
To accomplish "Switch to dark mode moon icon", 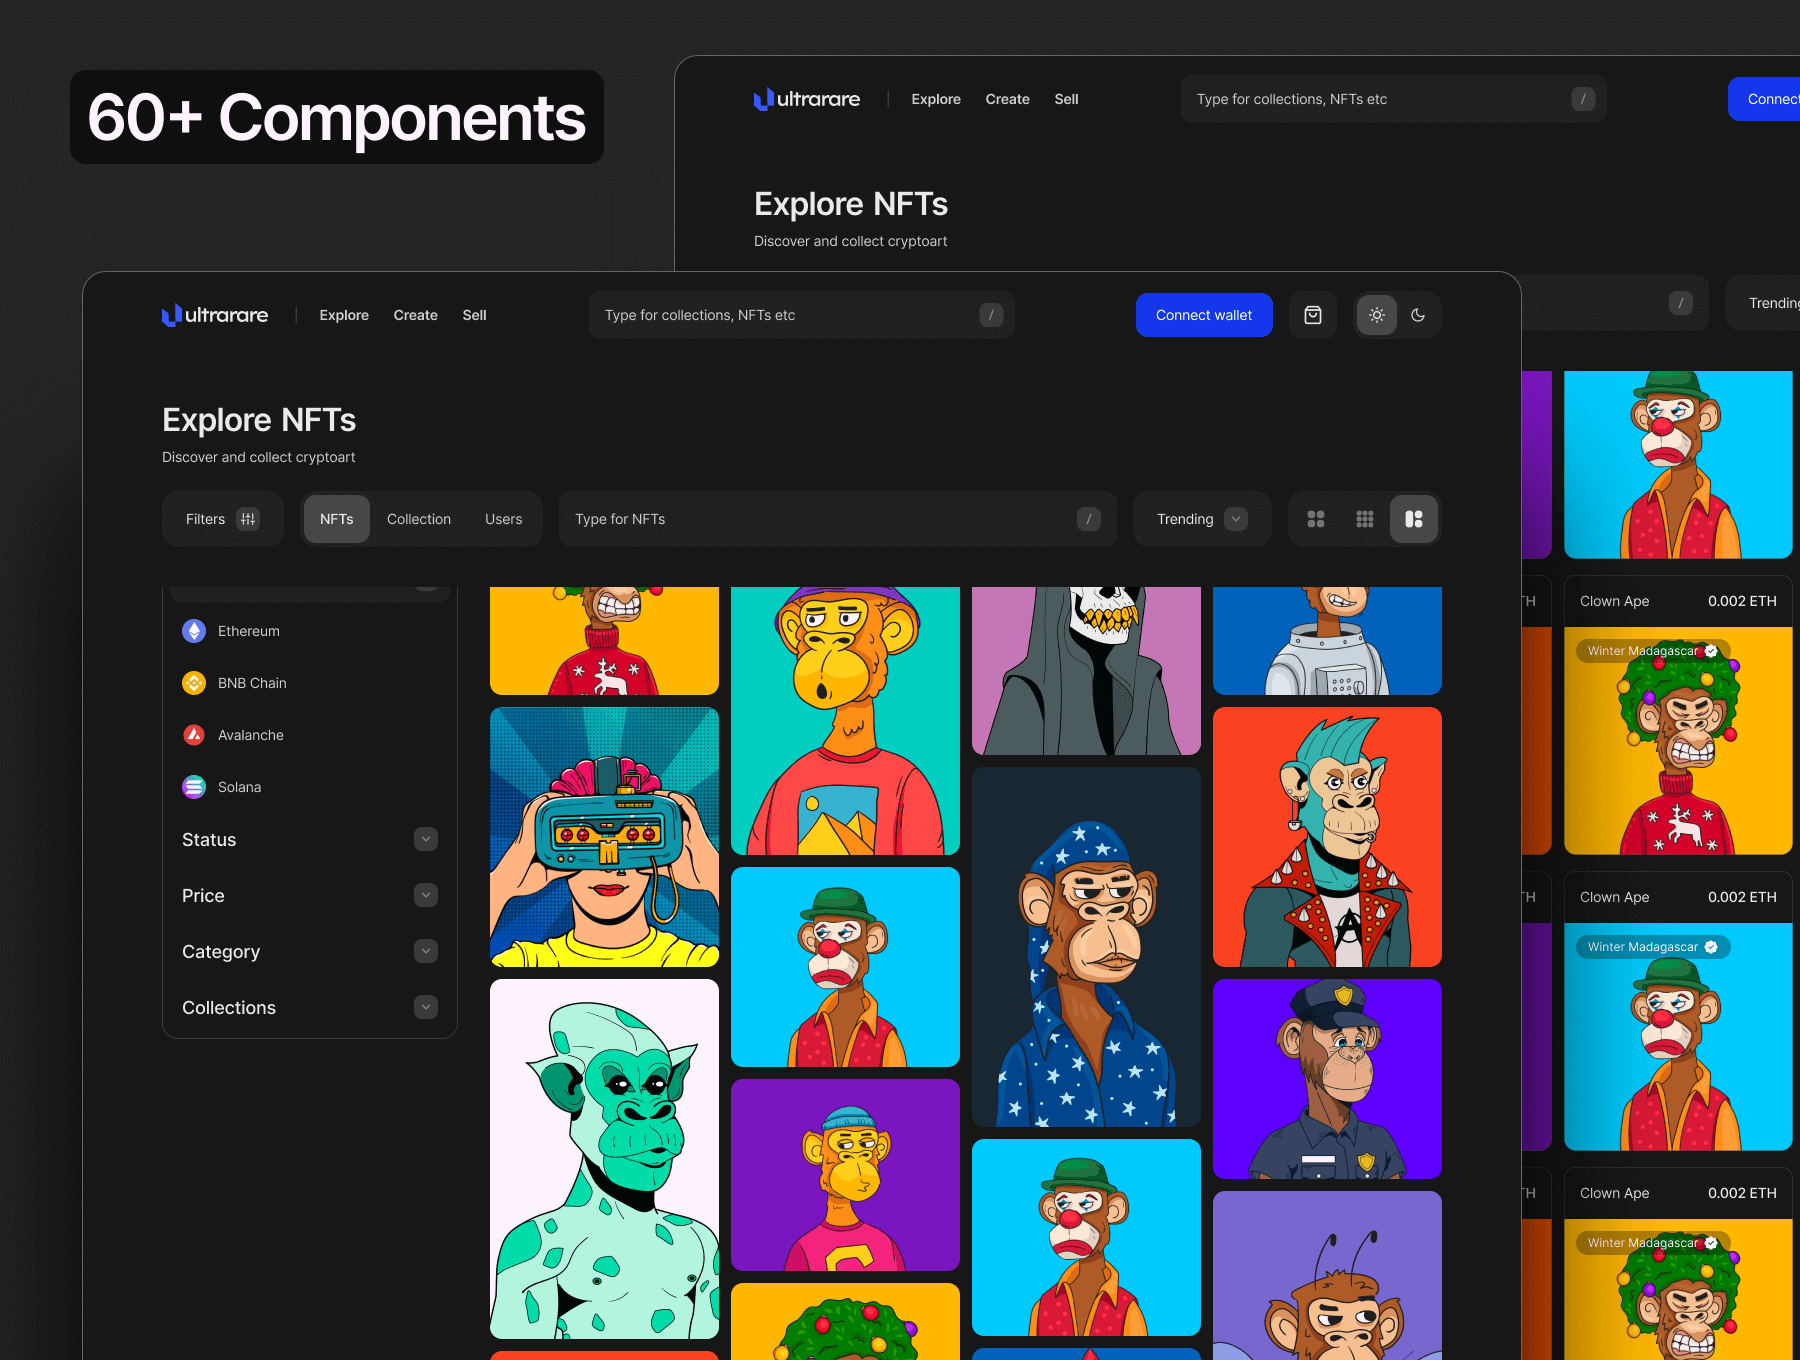I will (1418, 315).
